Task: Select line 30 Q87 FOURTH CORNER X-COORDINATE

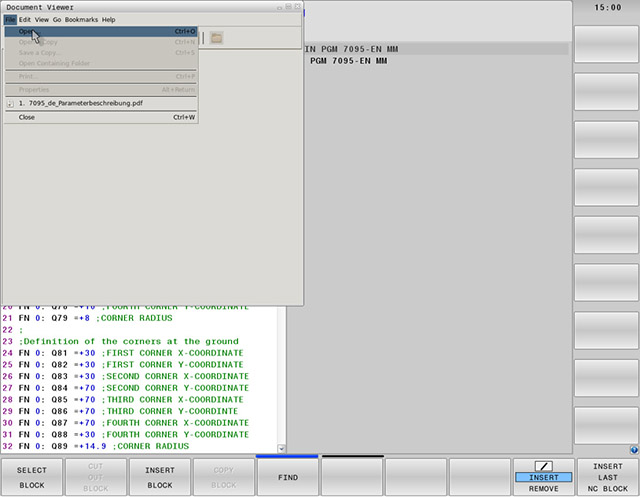Action: point(125,423)
